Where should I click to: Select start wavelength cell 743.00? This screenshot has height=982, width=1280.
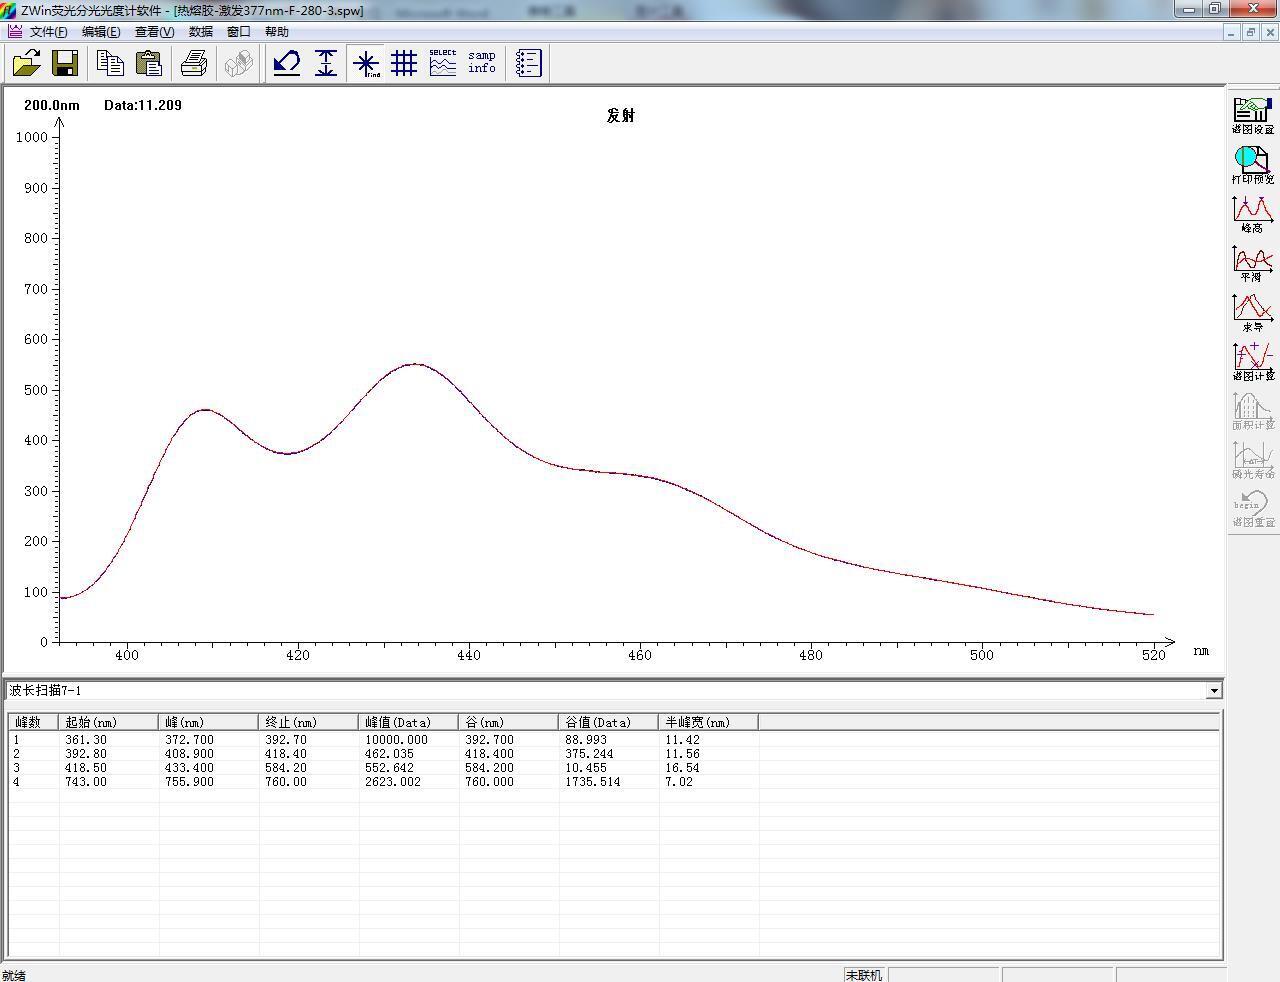(86, 782)
